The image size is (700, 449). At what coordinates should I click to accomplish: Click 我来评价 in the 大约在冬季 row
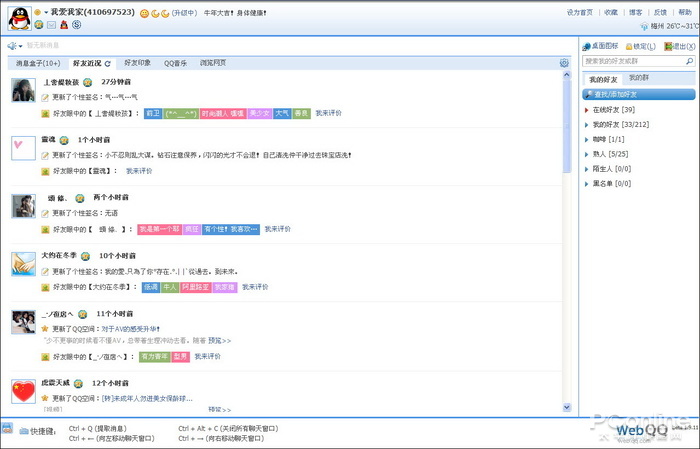tap(255, 287)
